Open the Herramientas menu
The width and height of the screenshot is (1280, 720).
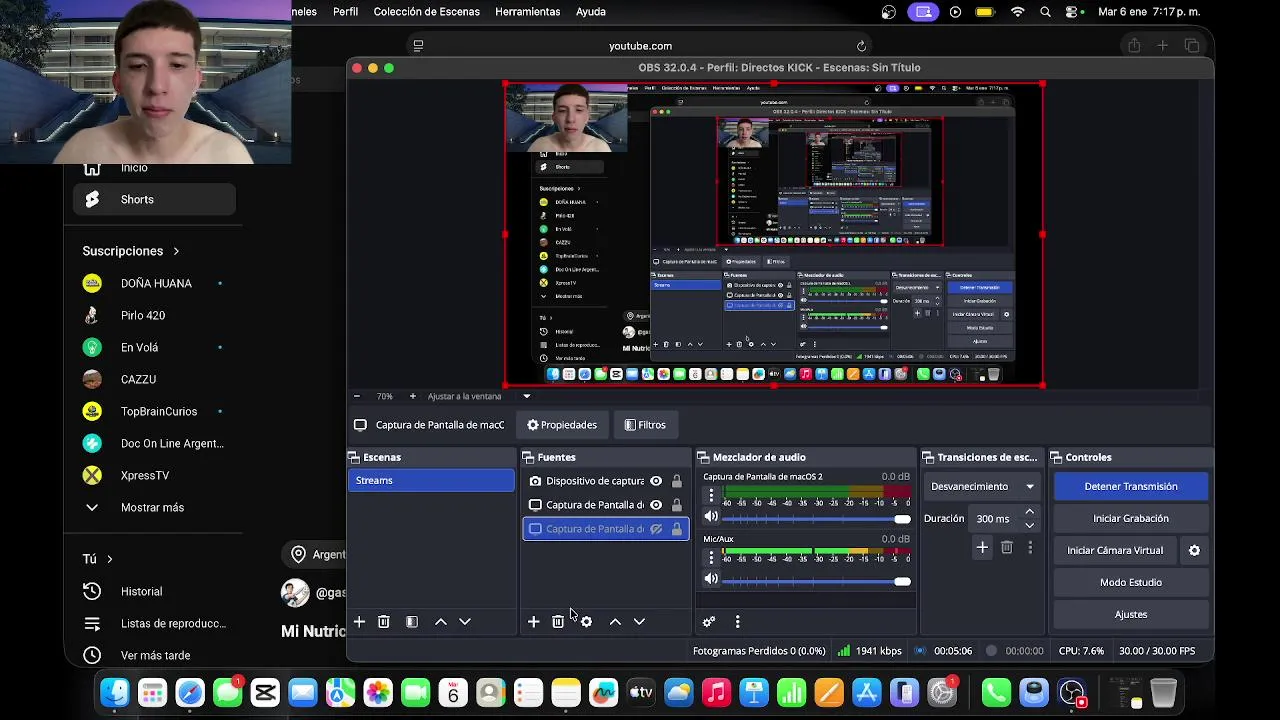pyautogui.click(x=528, y=12)
